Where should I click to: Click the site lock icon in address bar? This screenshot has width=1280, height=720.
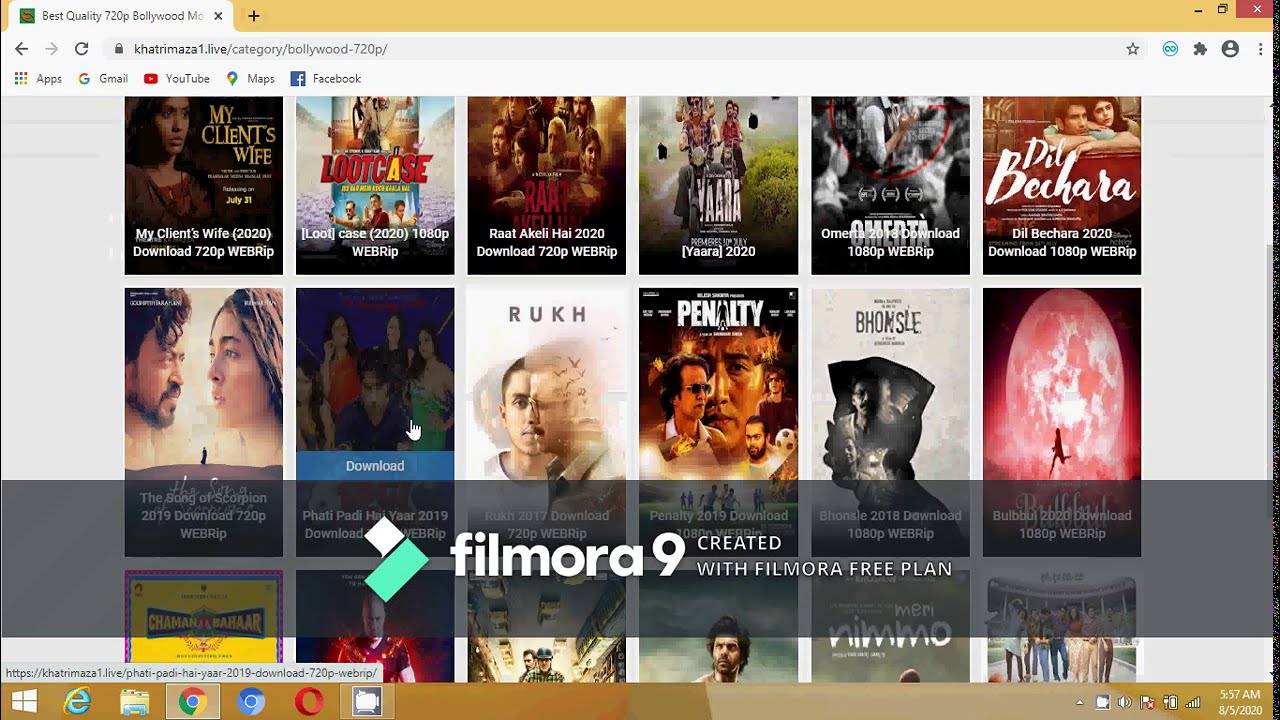click(118, 49)
